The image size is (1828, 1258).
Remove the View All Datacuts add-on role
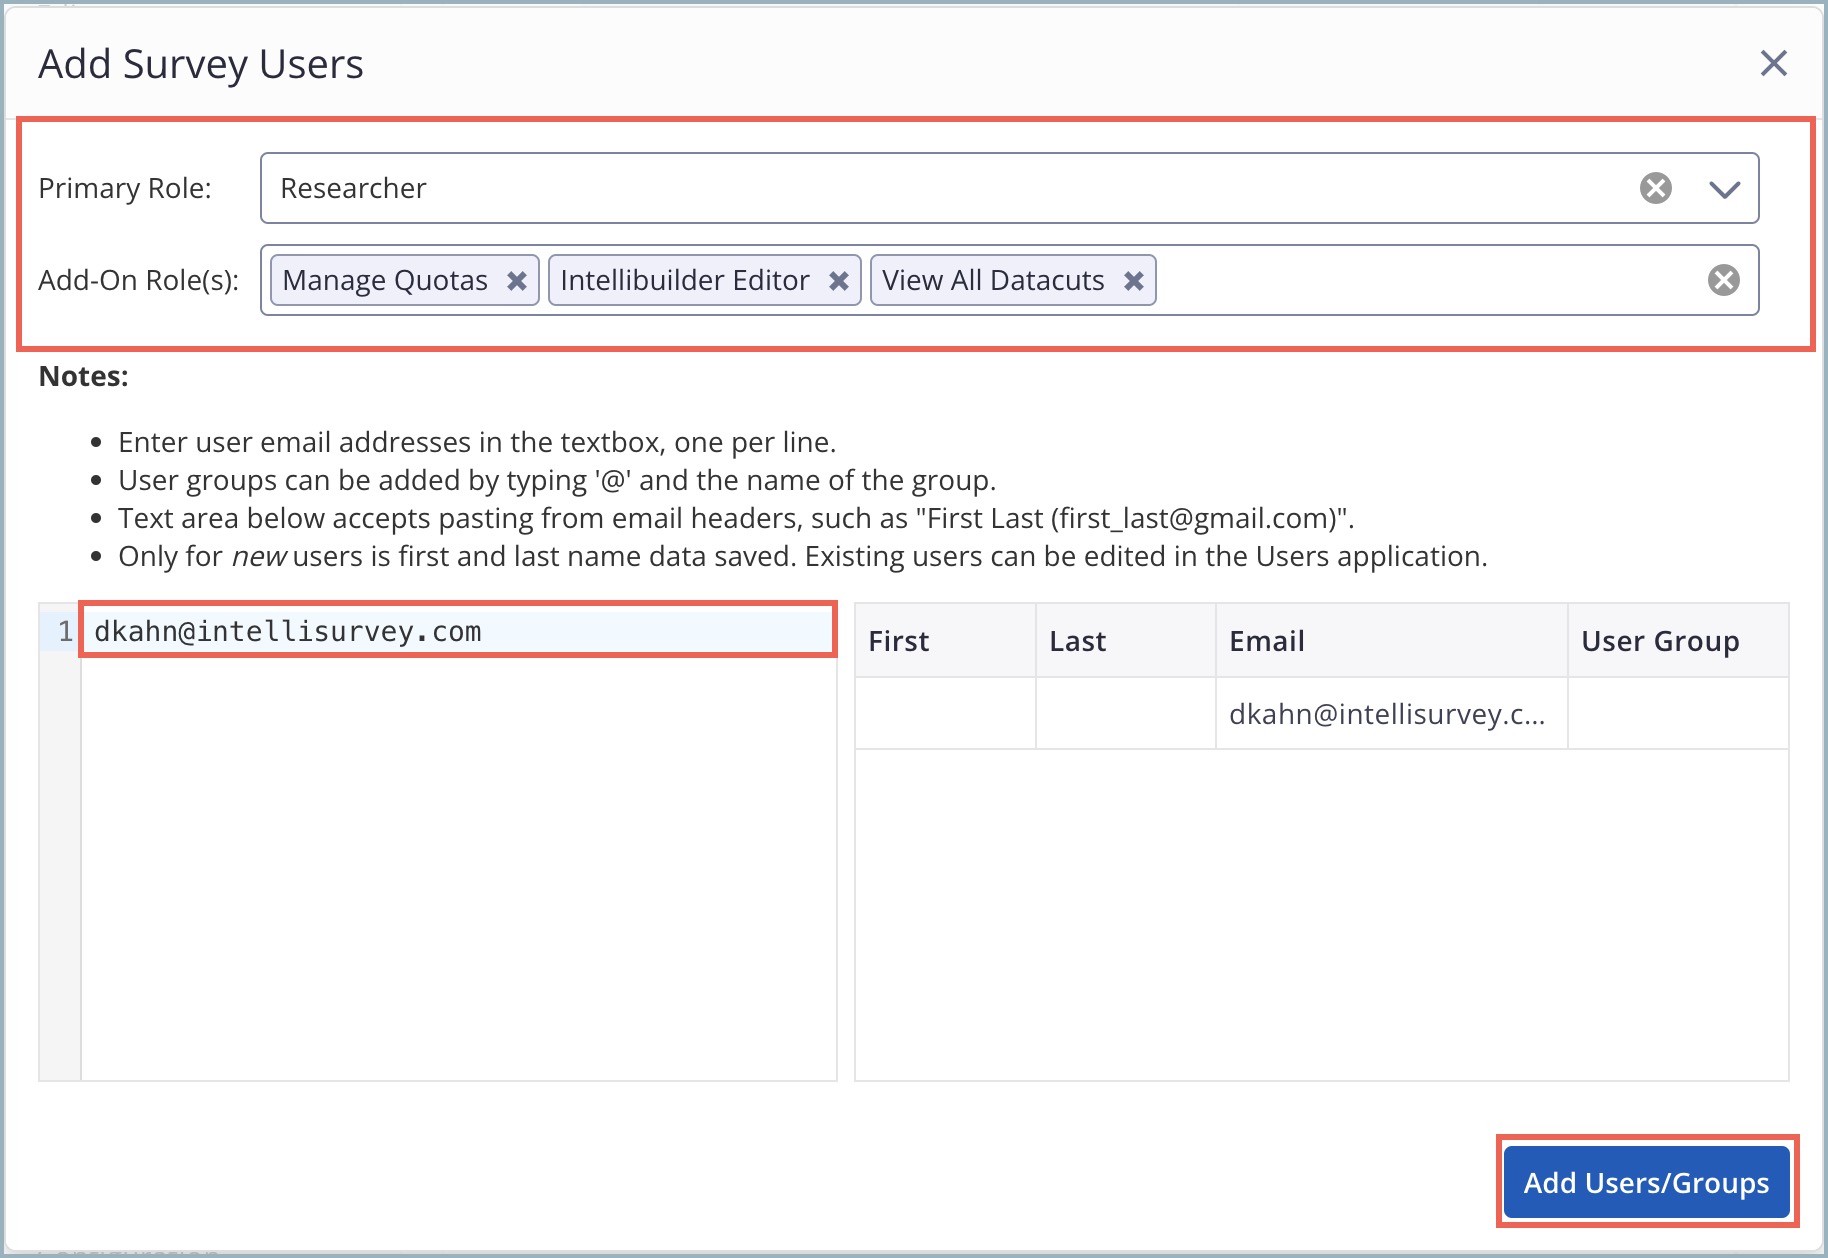click(x=1133, y=281)
